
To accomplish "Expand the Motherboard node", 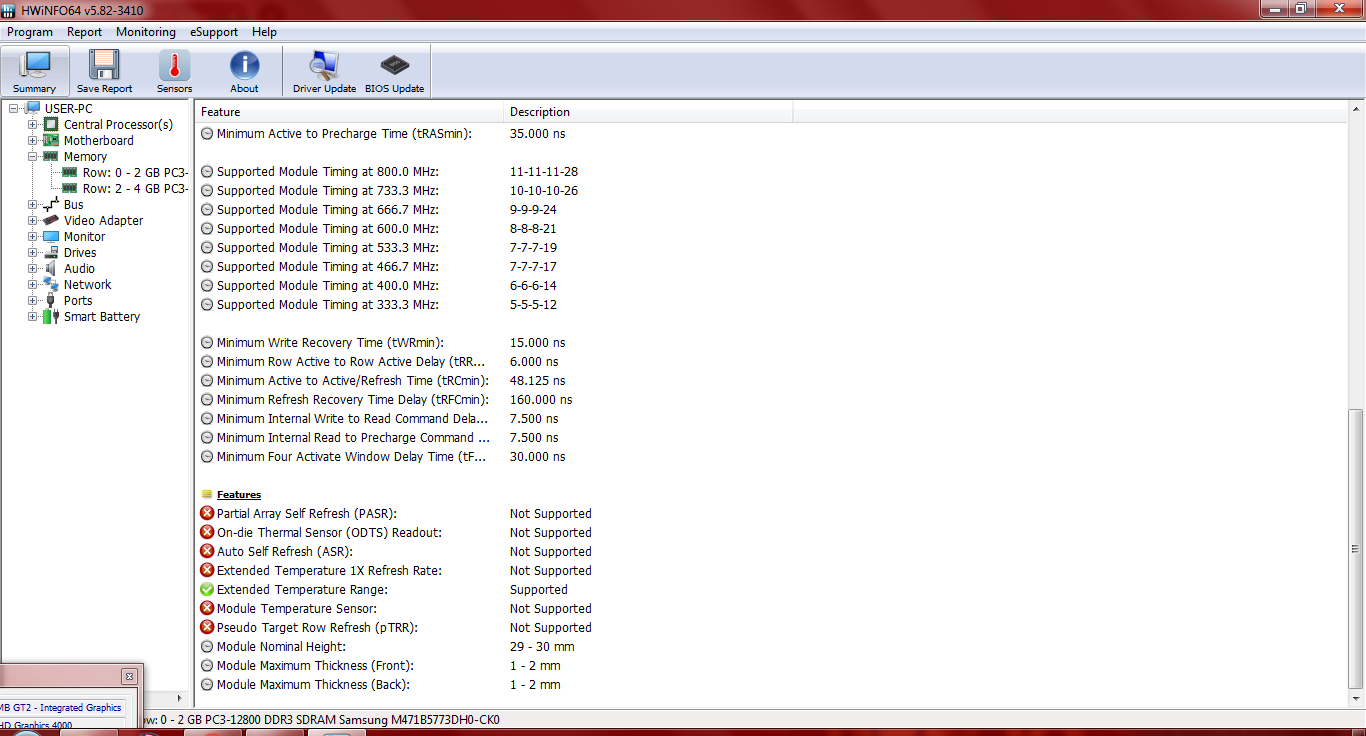I will pos(33,140).
